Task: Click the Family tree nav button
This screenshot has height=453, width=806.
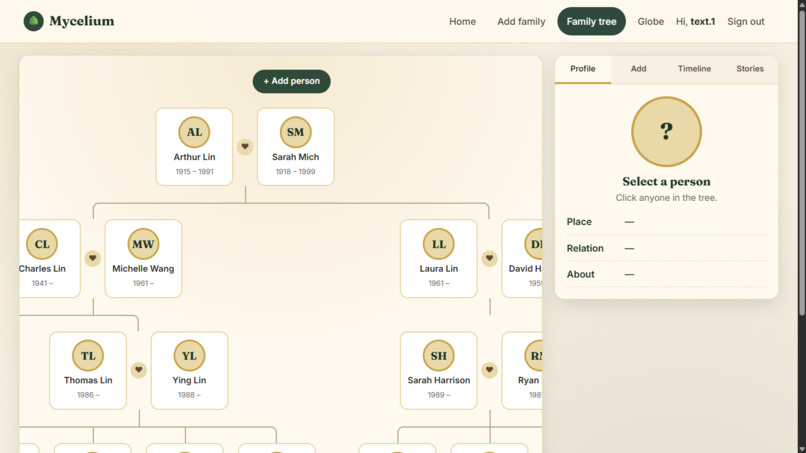Action: [591, 22]
